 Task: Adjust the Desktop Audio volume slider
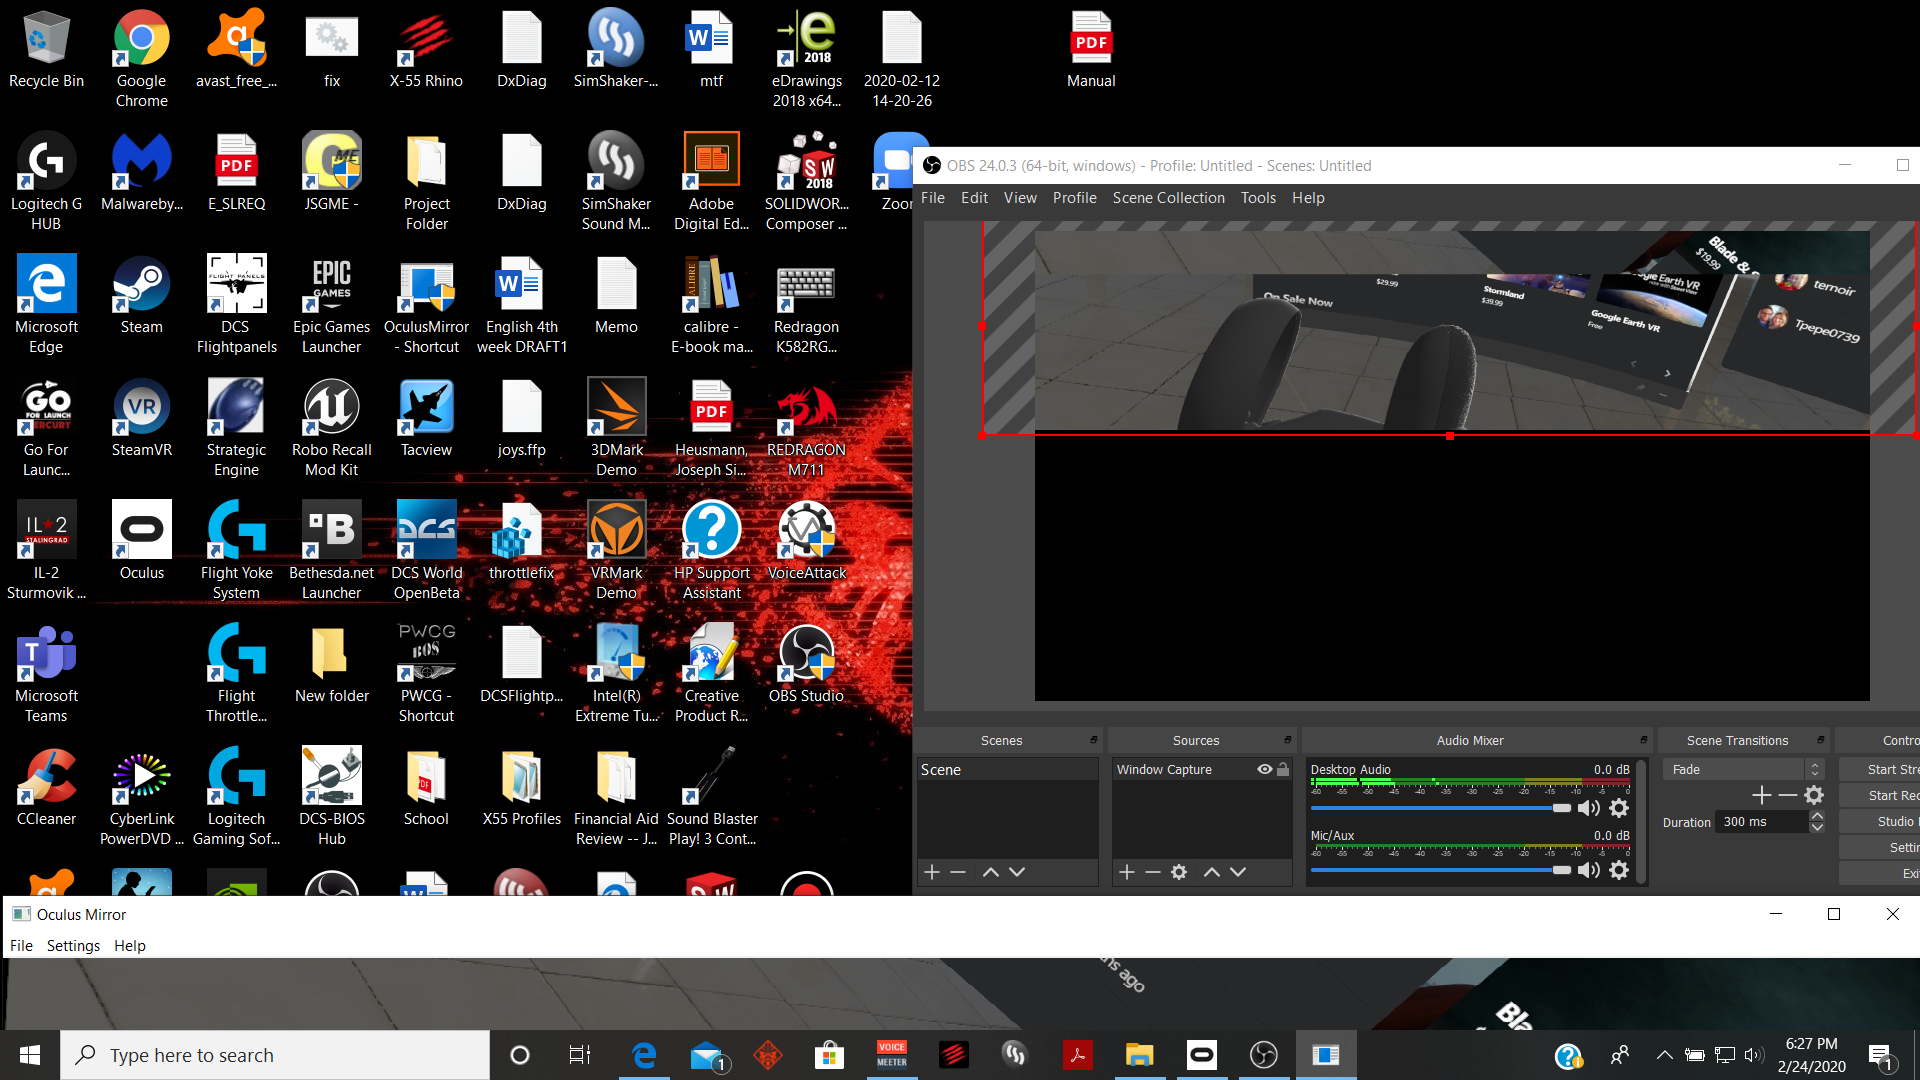[1440, 808]
